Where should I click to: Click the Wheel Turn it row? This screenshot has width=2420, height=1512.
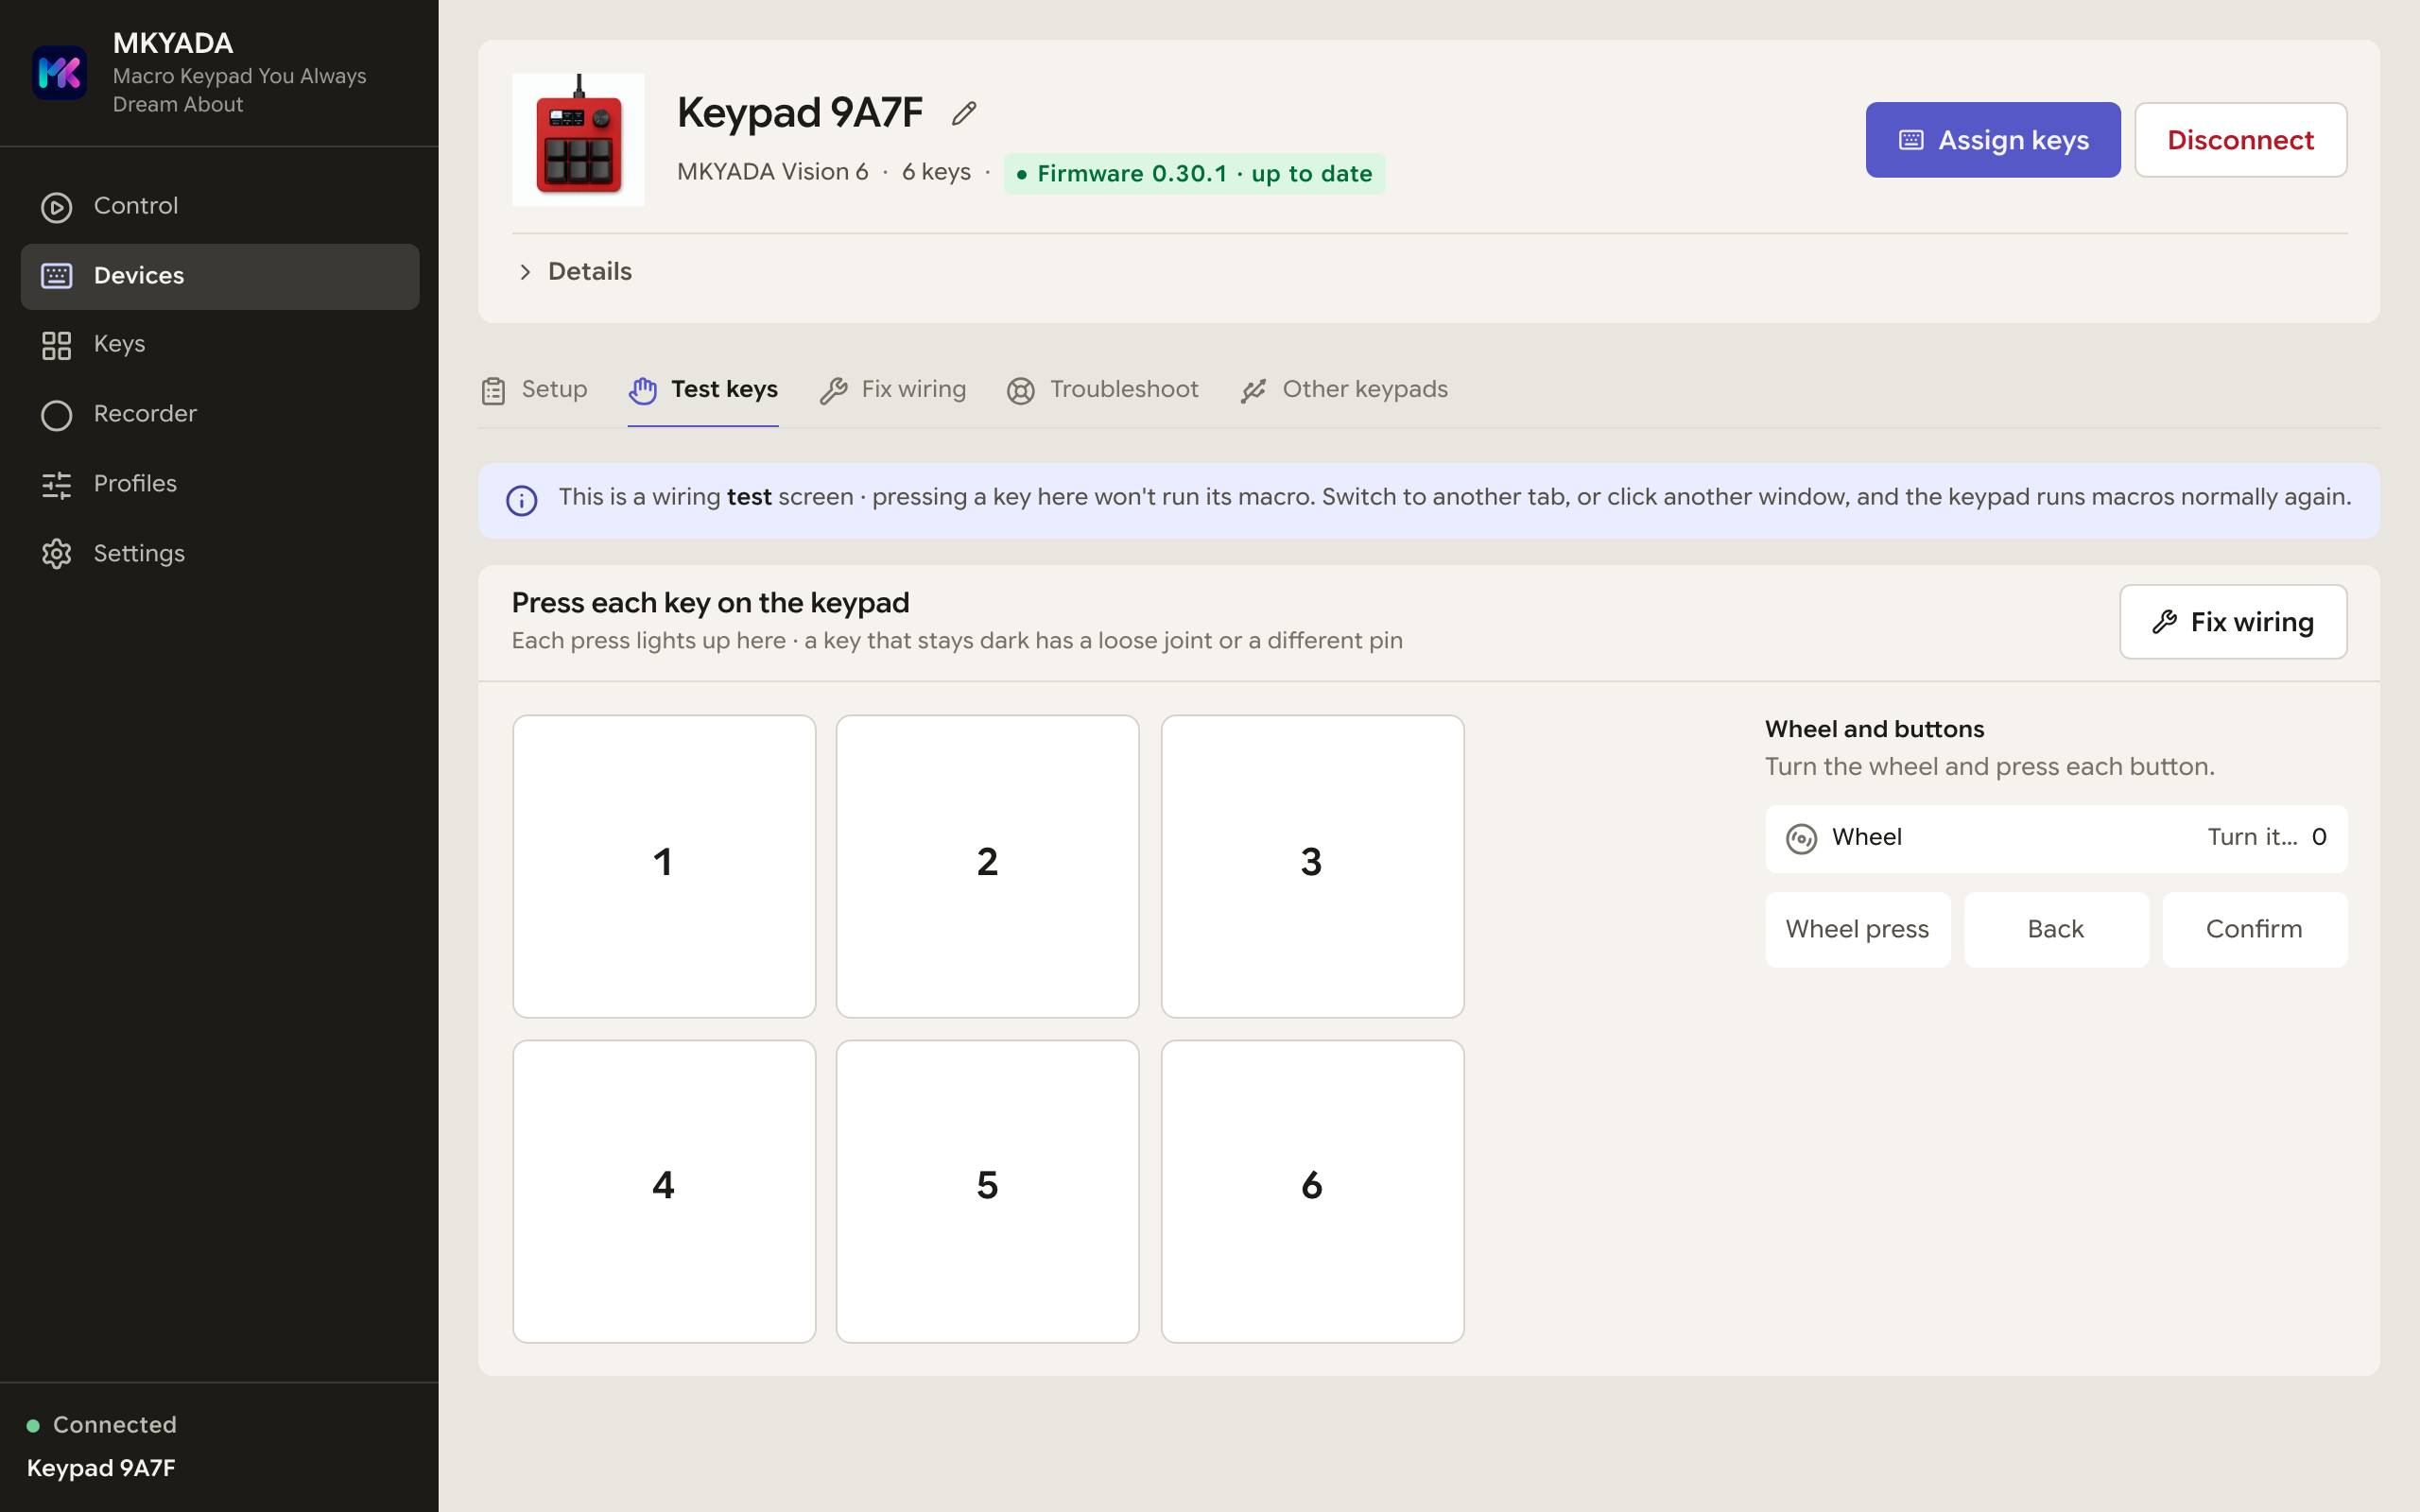(x=2056, y=838)
